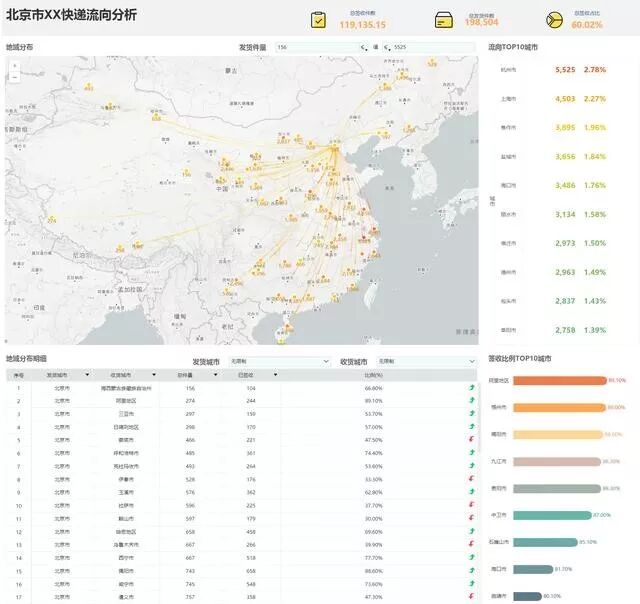Viewport: 640px width, 604px height.
Task: Click maximum shipment quantity field showing 5525
Action: point(429,47)
